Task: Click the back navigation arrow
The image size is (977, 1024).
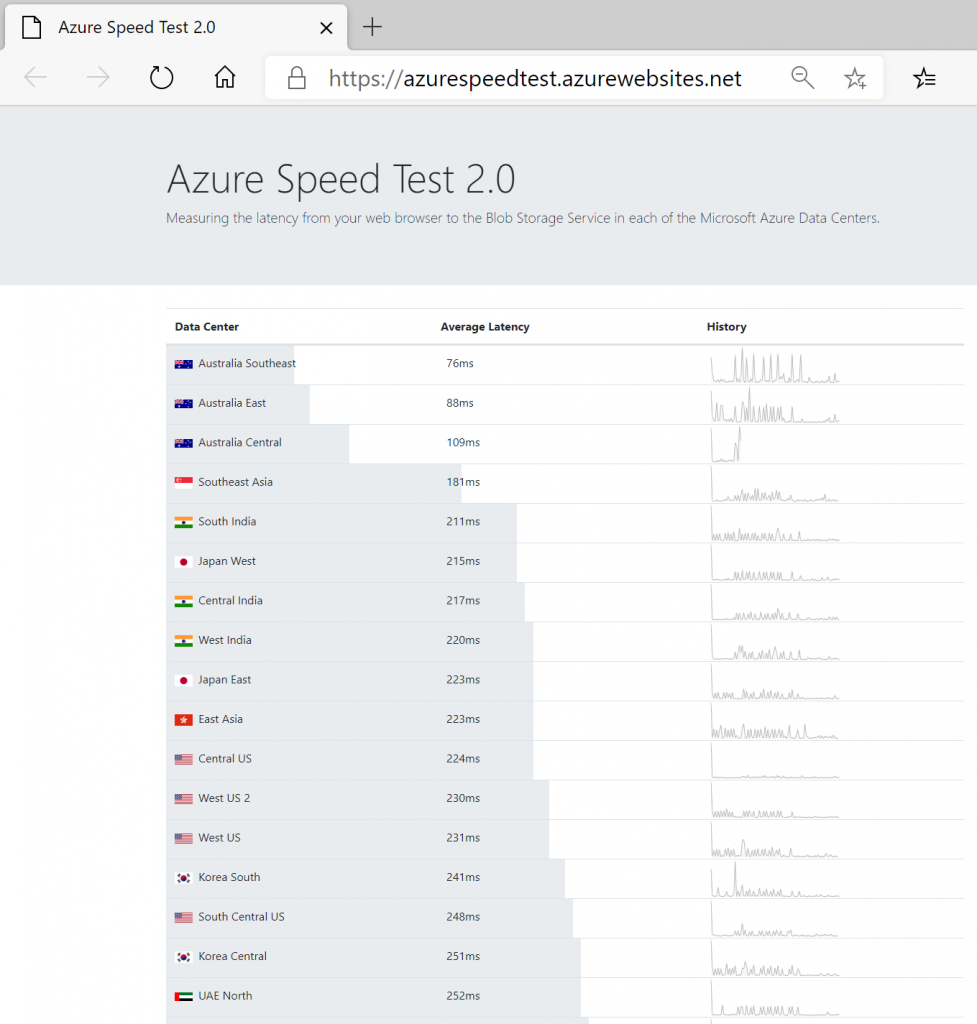Action: (x=36, y=78)
